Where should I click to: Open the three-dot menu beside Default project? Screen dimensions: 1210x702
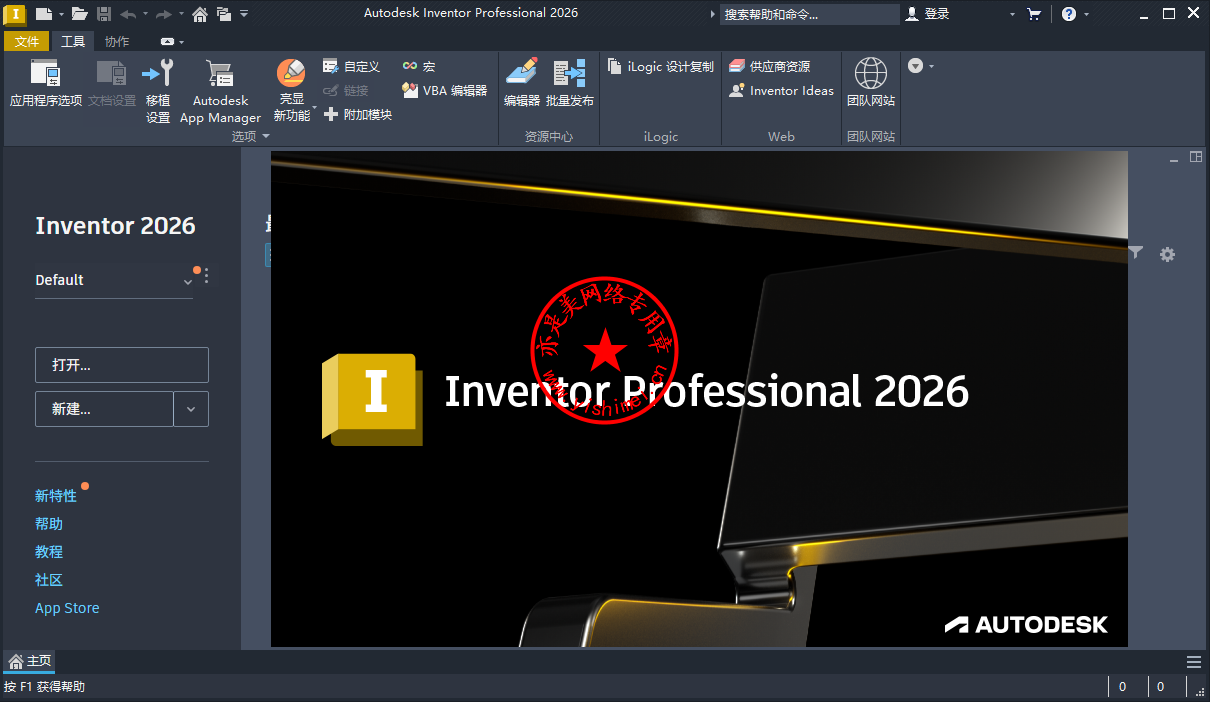point(207,277)
